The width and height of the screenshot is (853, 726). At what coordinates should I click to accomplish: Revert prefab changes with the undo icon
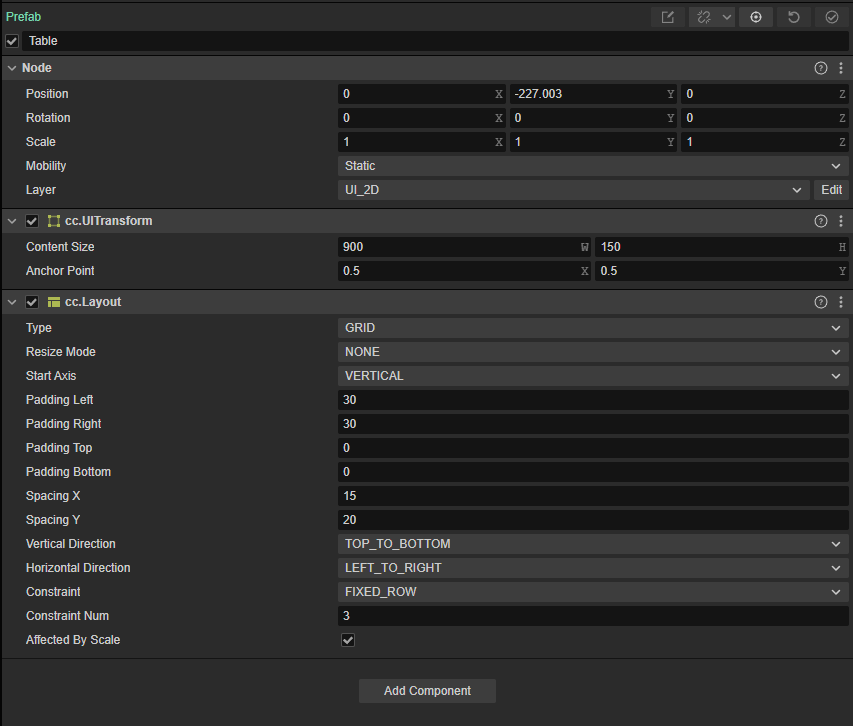(794, 17)
